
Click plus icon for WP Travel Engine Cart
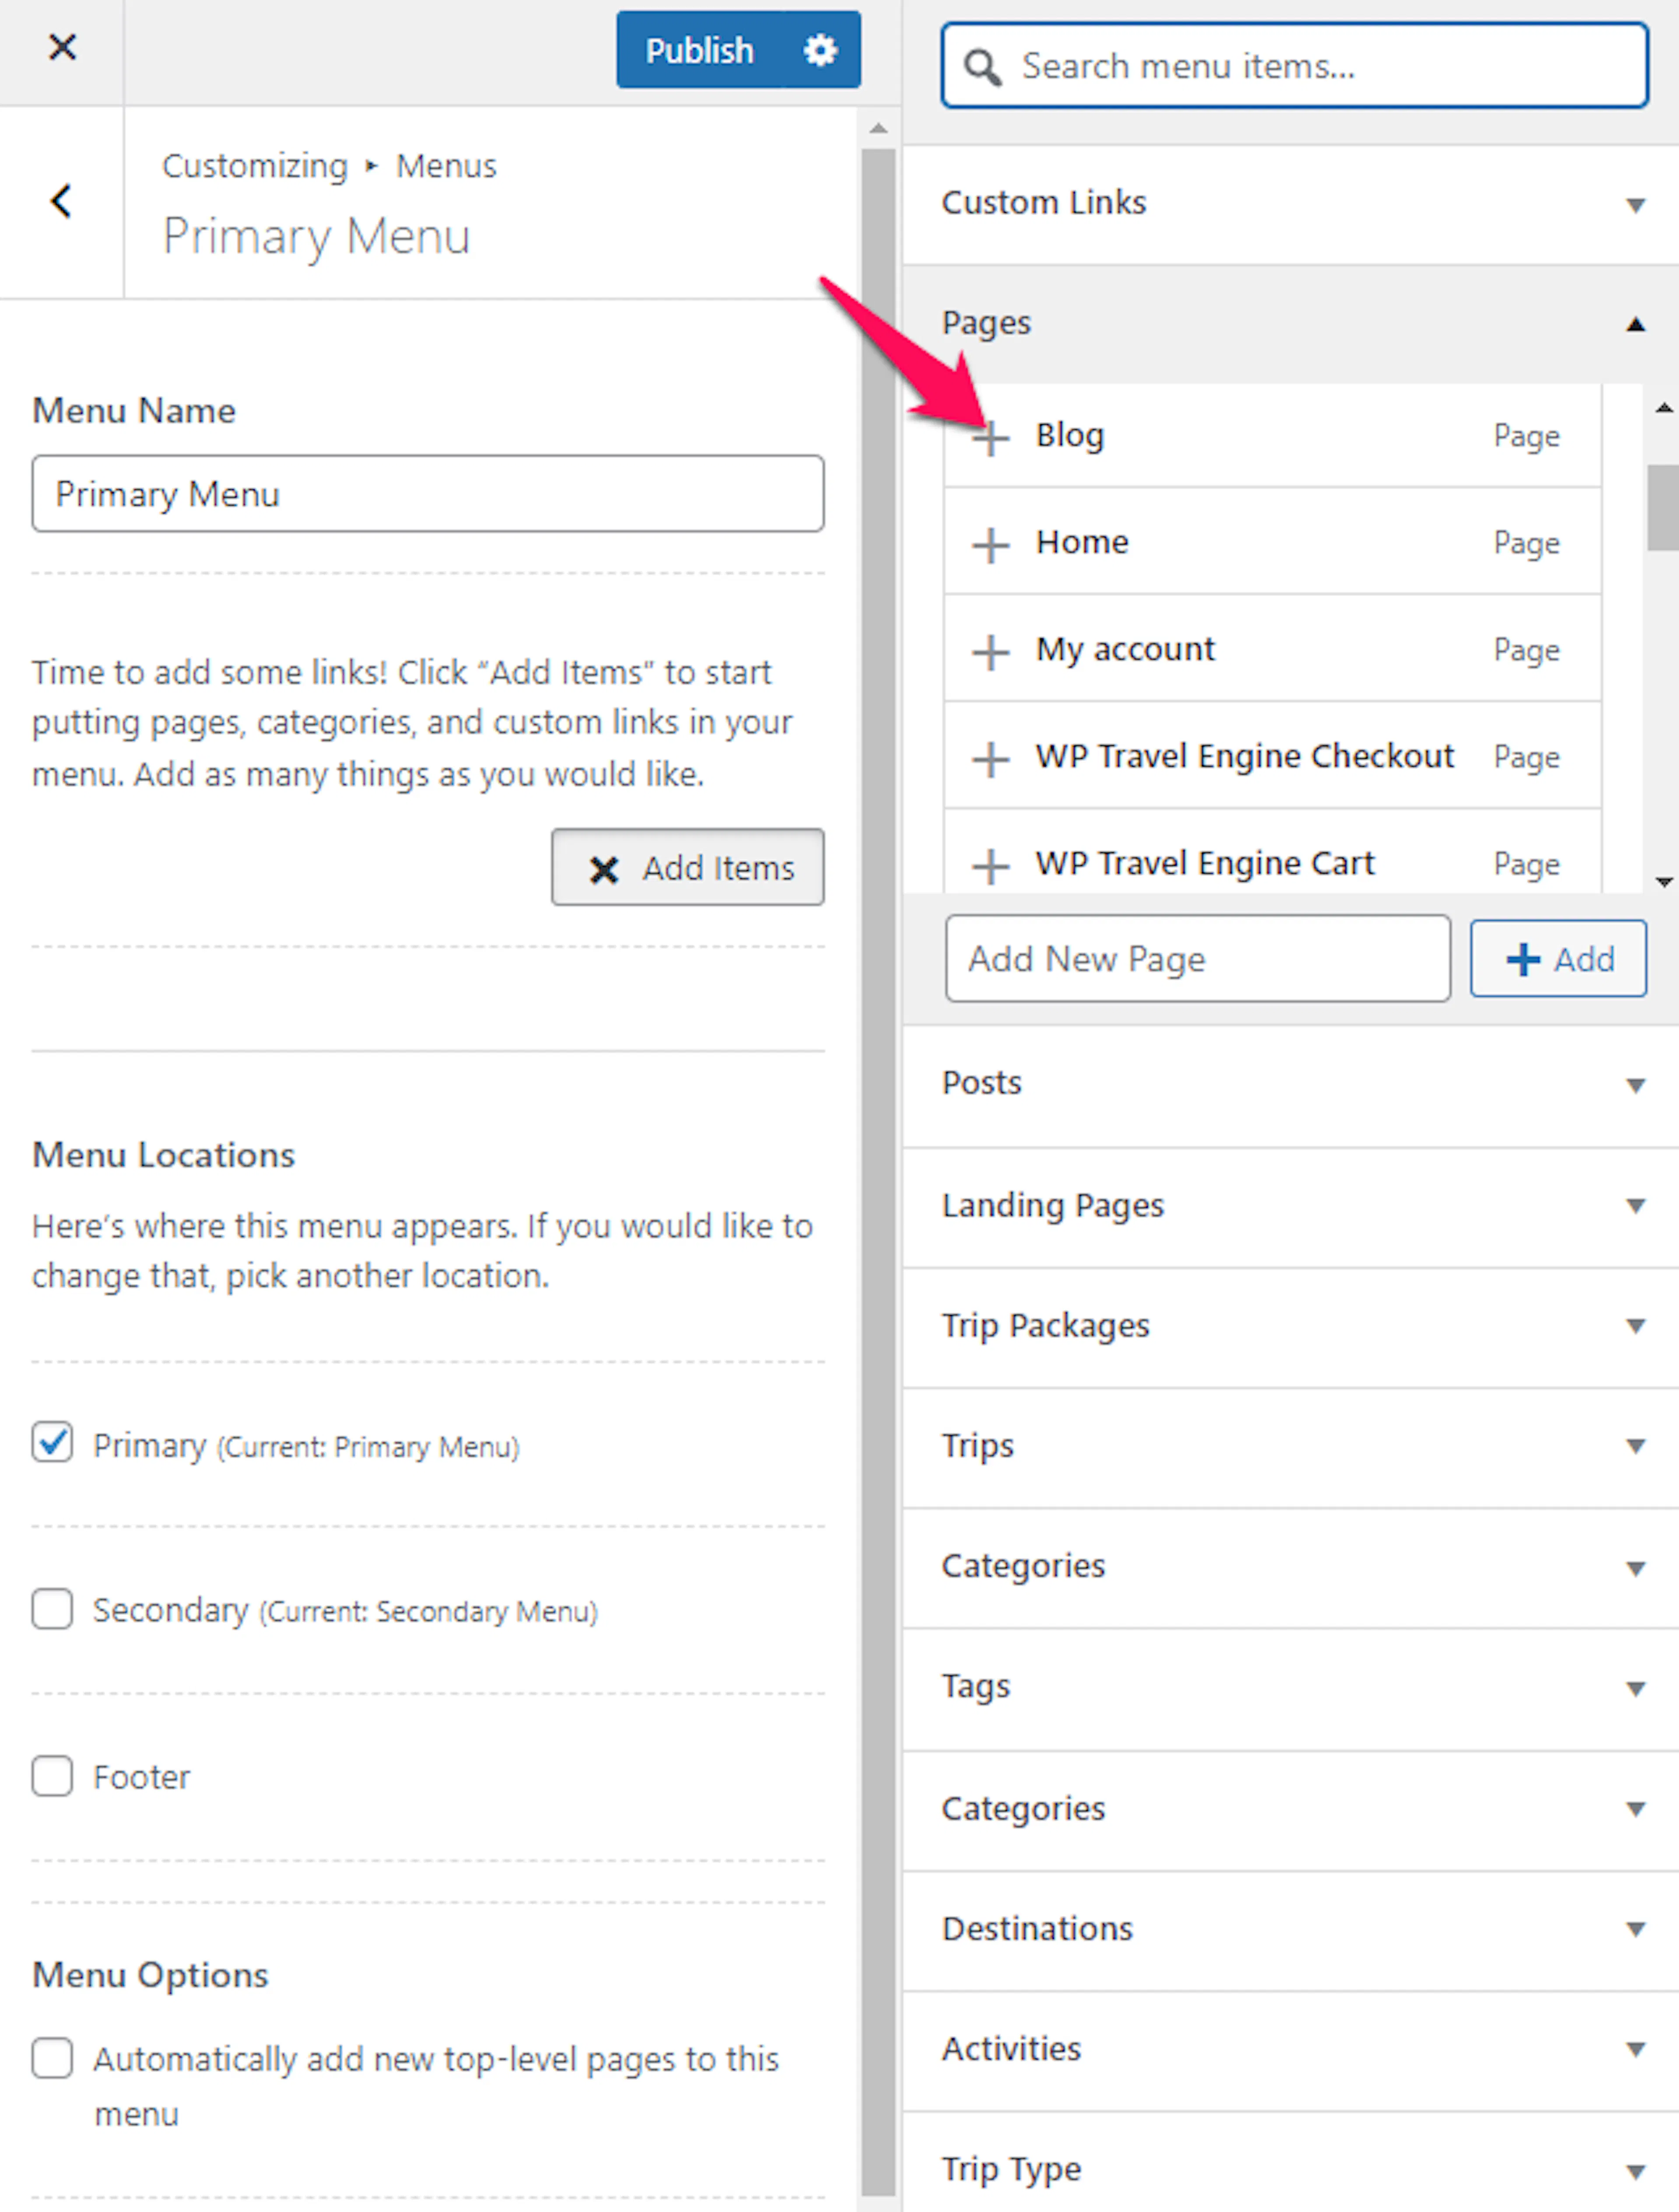990,866
